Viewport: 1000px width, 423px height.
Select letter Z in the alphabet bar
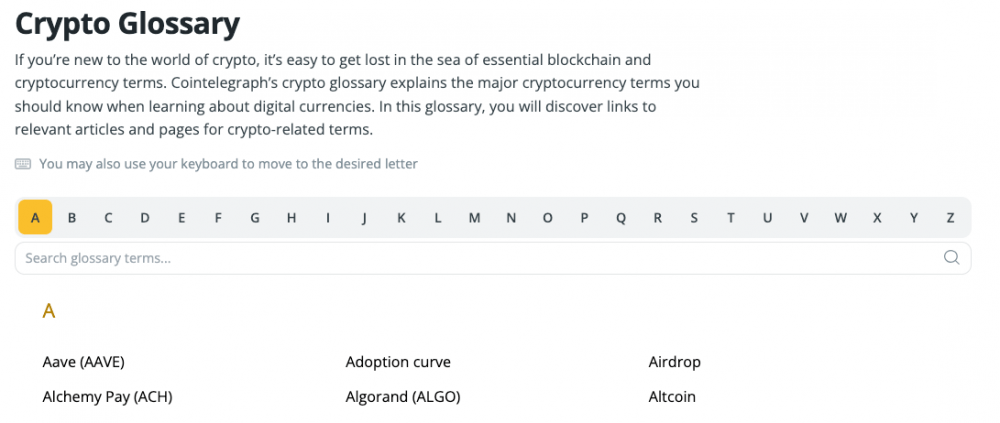(950, 218)
